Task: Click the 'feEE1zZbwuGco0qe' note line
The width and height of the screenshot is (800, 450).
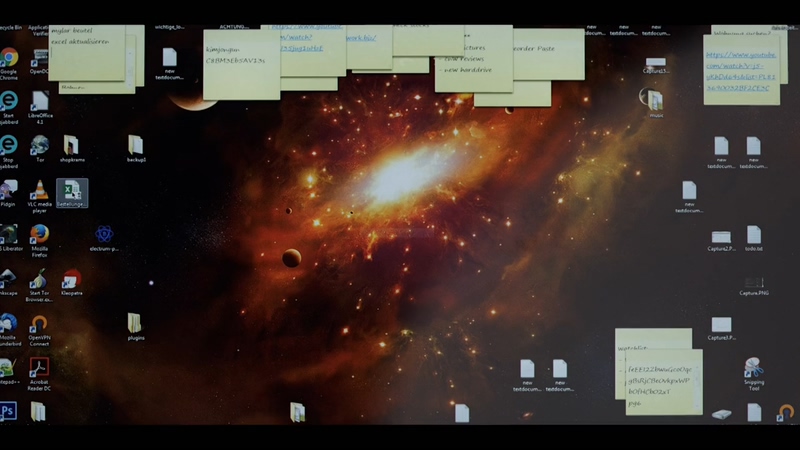Action: coord(660,369)
